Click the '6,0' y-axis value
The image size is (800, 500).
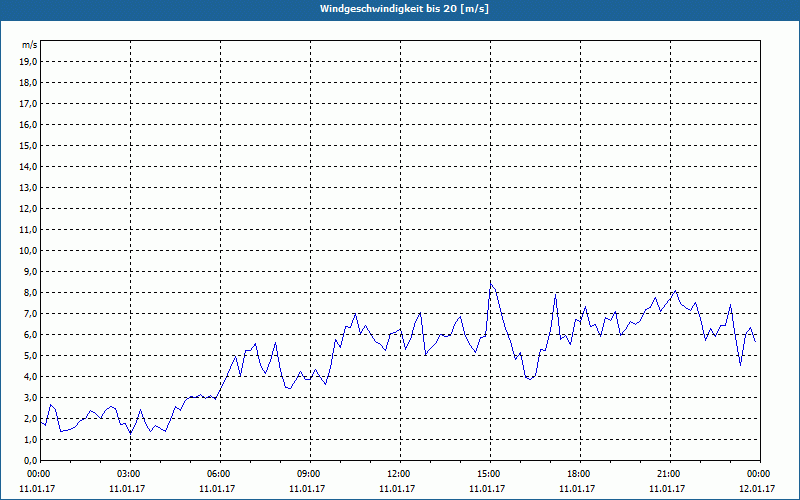pos(31,335)
